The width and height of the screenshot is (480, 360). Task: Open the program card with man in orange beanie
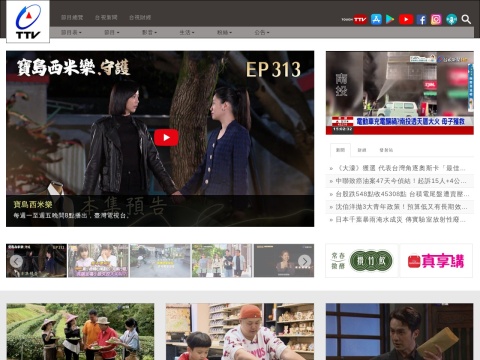coord(240,331)
